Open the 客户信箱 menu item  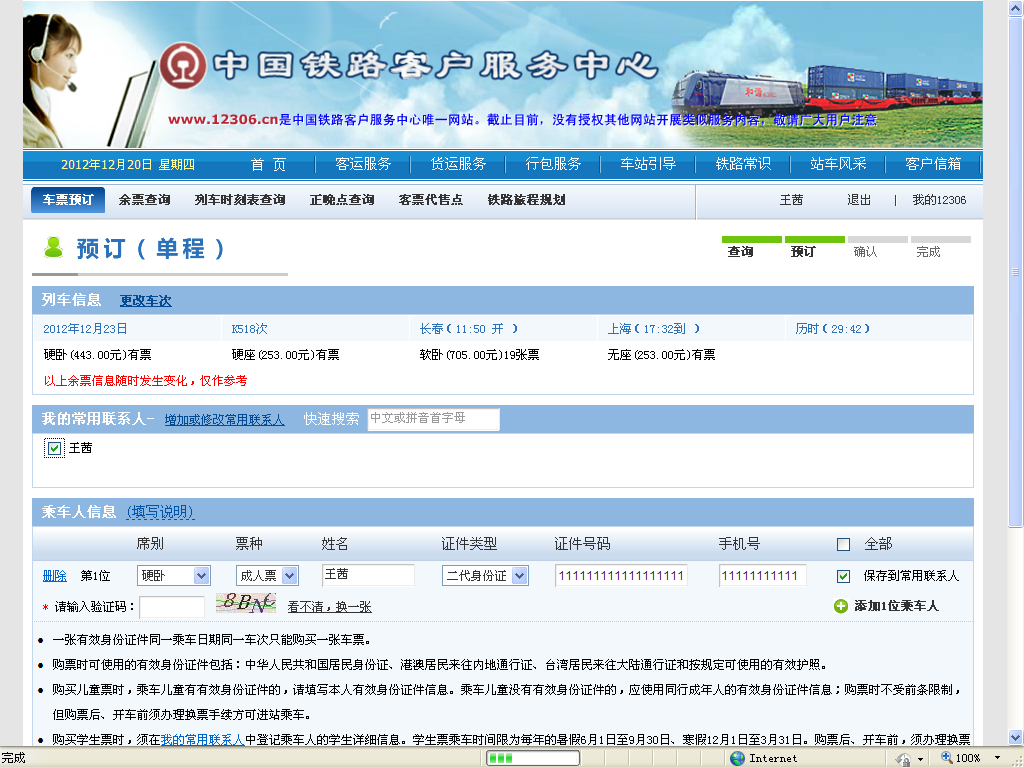click(933, 164)
